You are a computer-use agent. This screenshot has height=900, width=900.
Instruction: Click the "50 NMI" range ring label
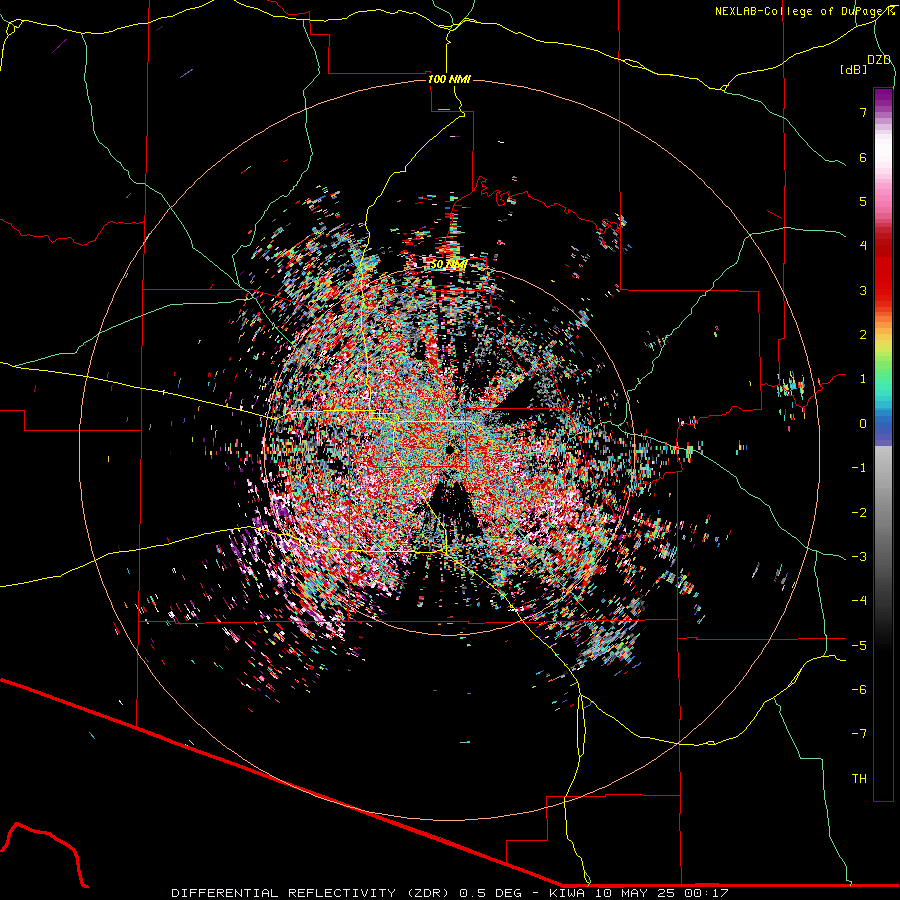coord(448,265)
